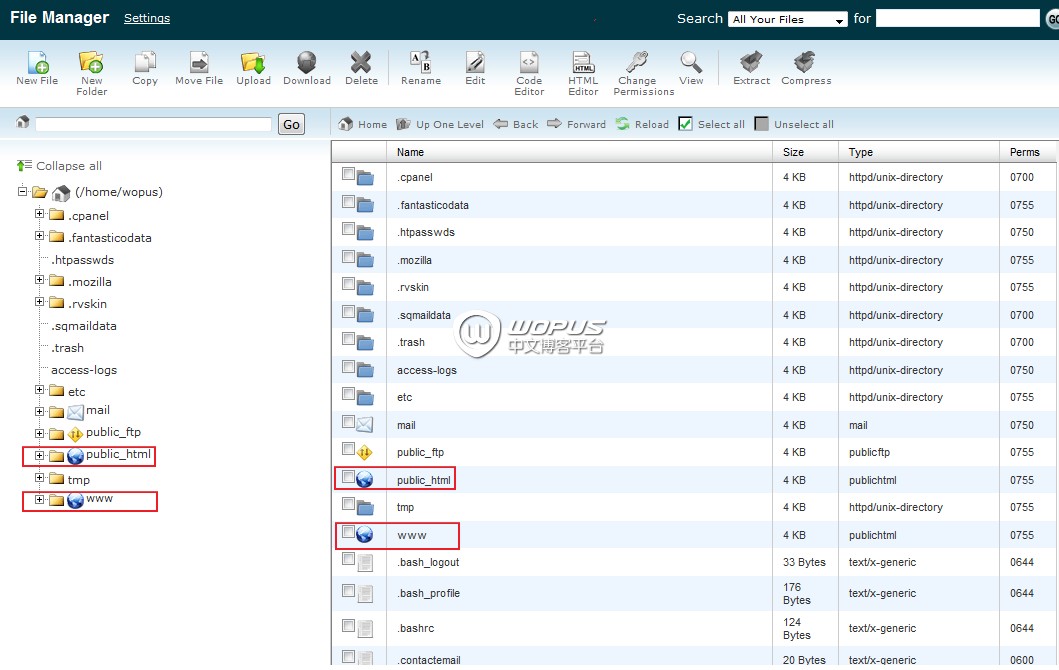This screenshot has height=670, width=1059.
Task: Expand the .cpanel tree node
Action: pos(39,214)
